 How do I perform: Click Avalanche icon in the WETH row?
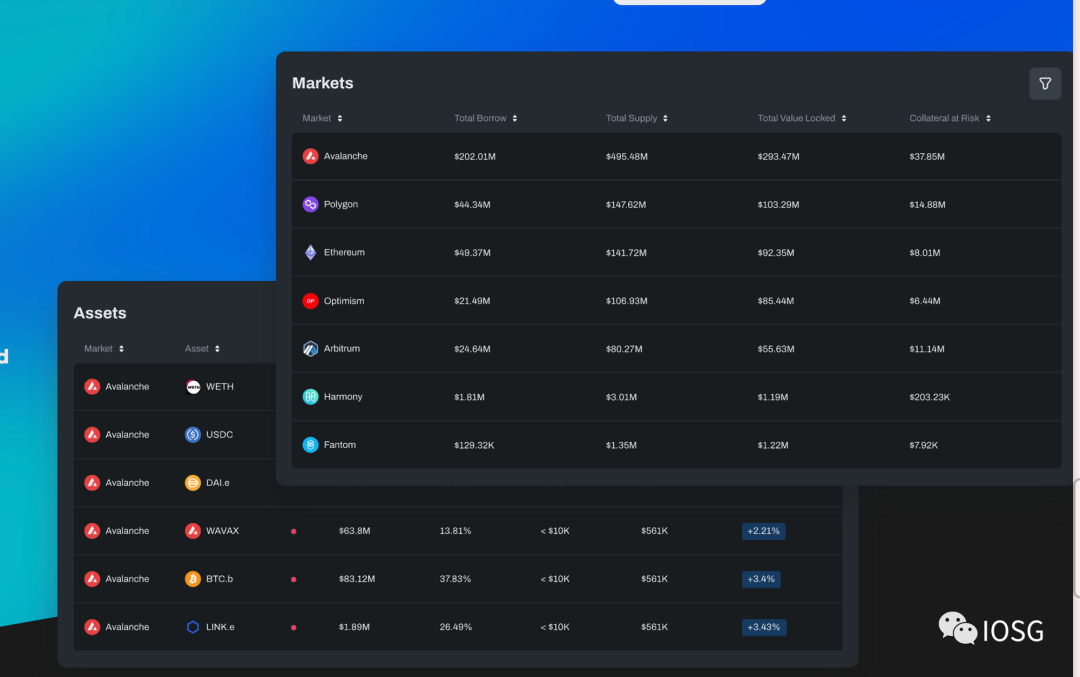click(92, 387)
